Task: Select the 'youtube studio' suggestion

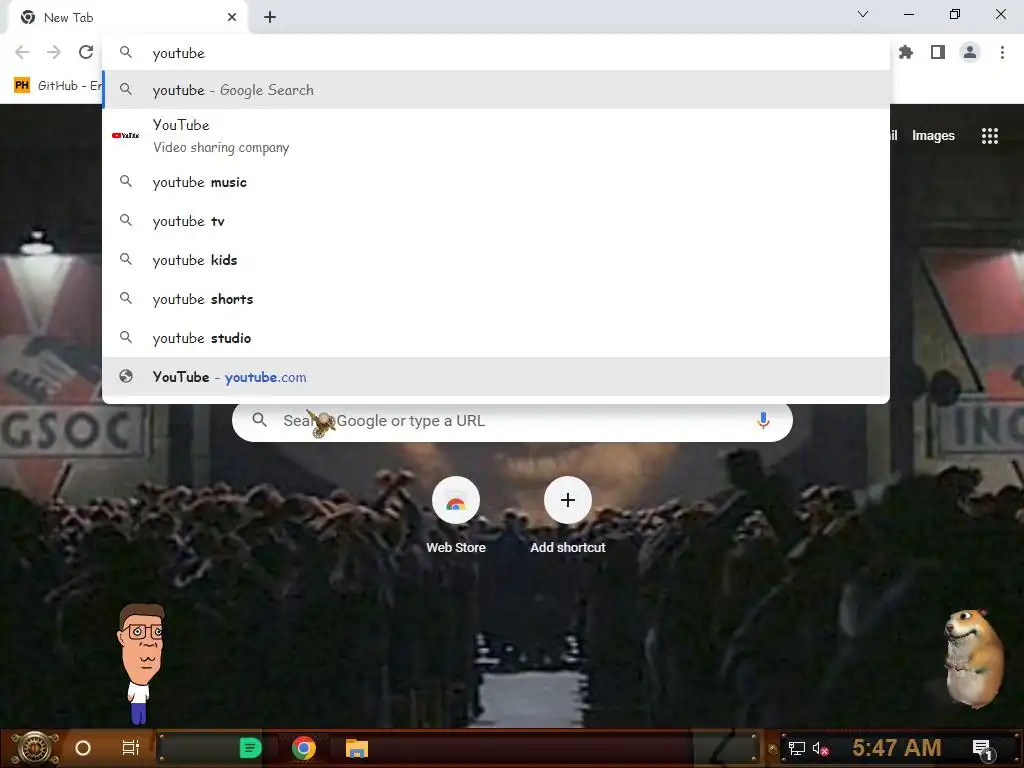Action: 496,338
